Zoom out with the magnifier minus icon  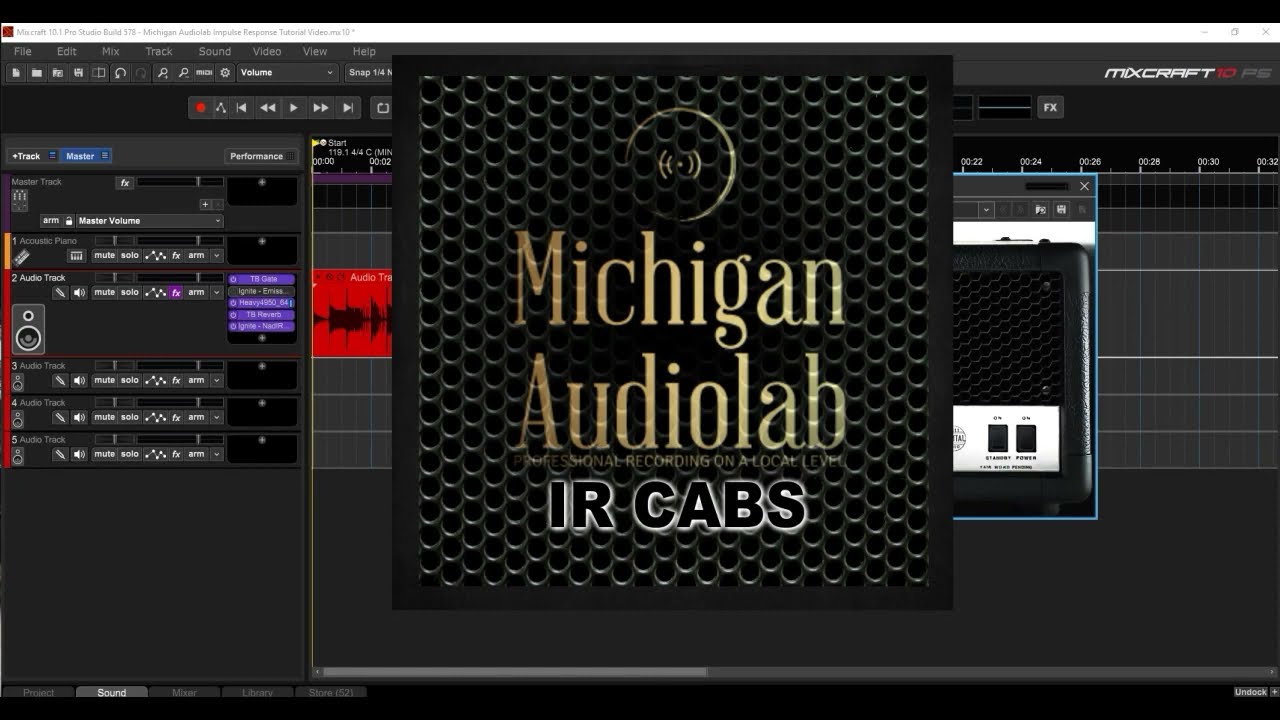point(183,73)
